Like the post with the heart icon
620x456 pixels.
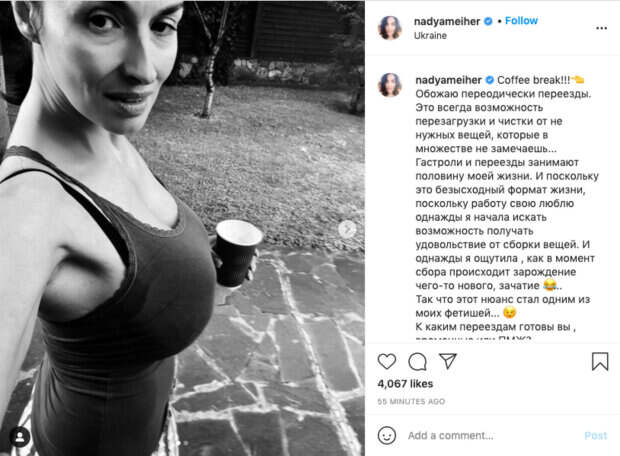(387, 361)
